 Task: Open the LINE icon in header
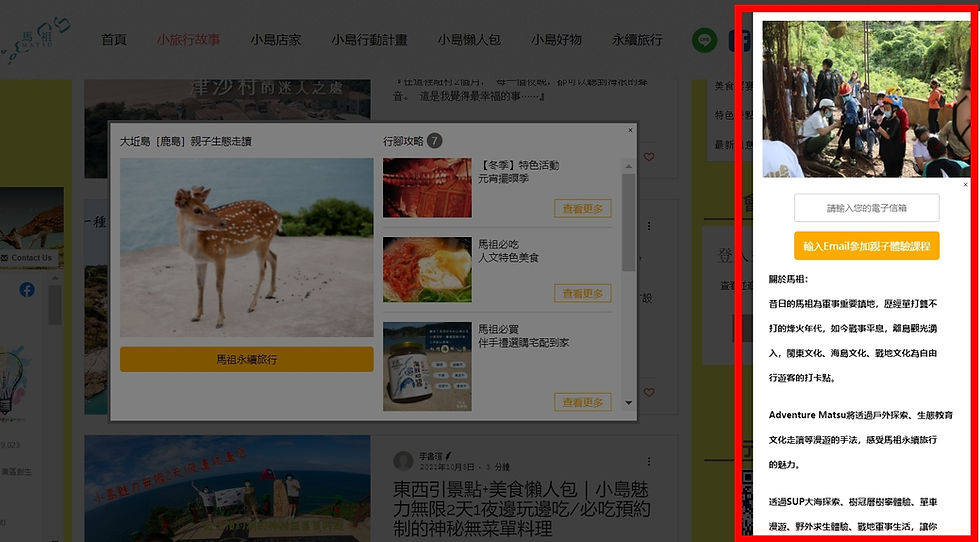click(704, 40)
